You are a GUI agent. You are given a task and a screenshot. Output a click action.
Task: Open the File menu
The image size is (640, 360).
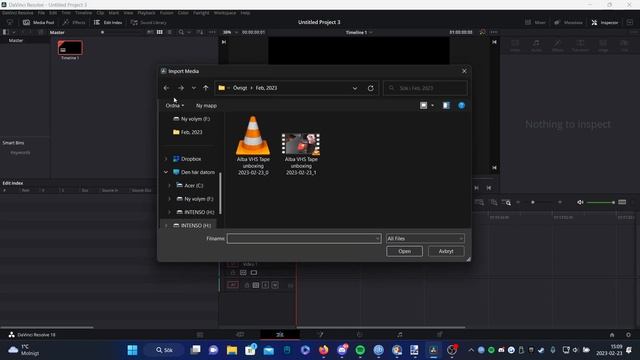(x=41, y=13)
